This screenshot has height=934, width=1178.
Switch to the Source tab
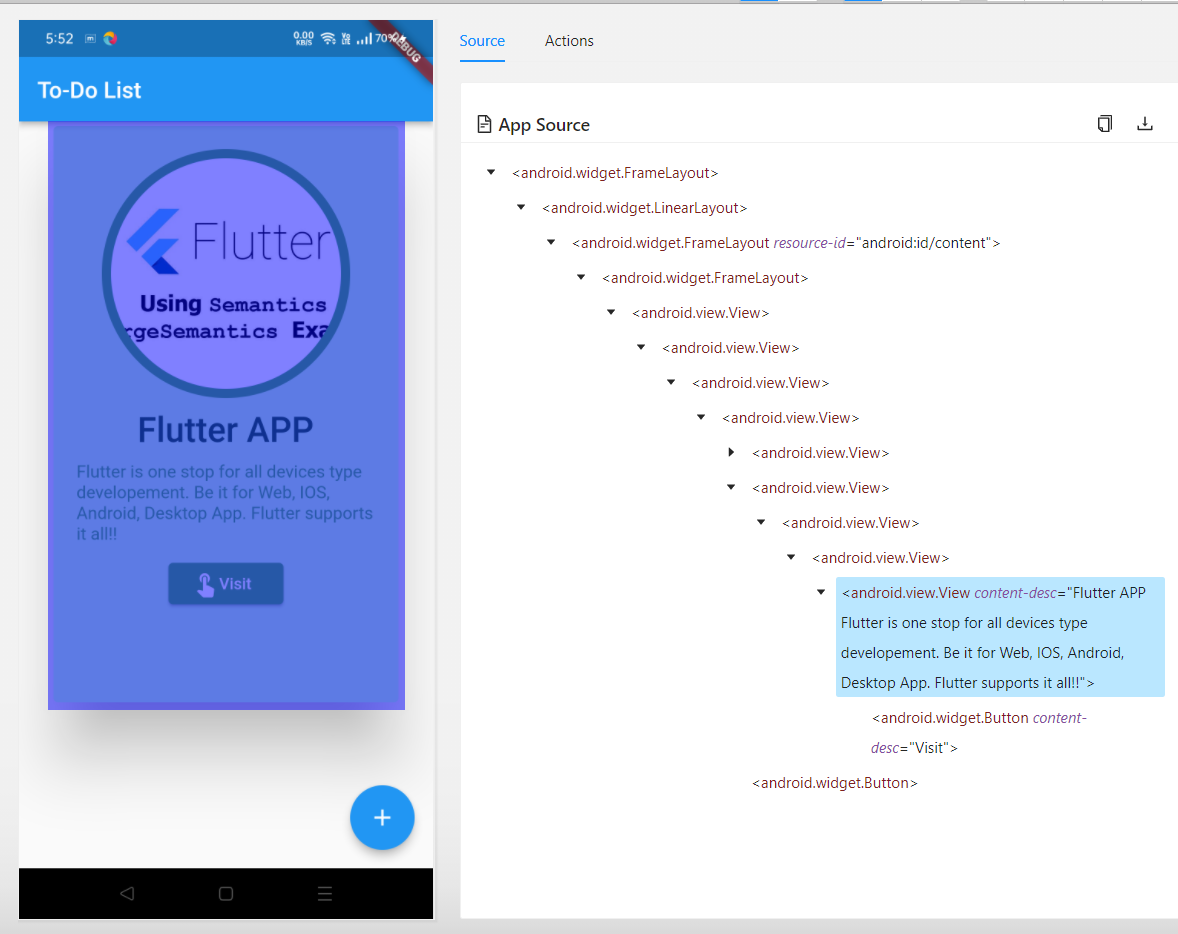(x=482, y=41)
